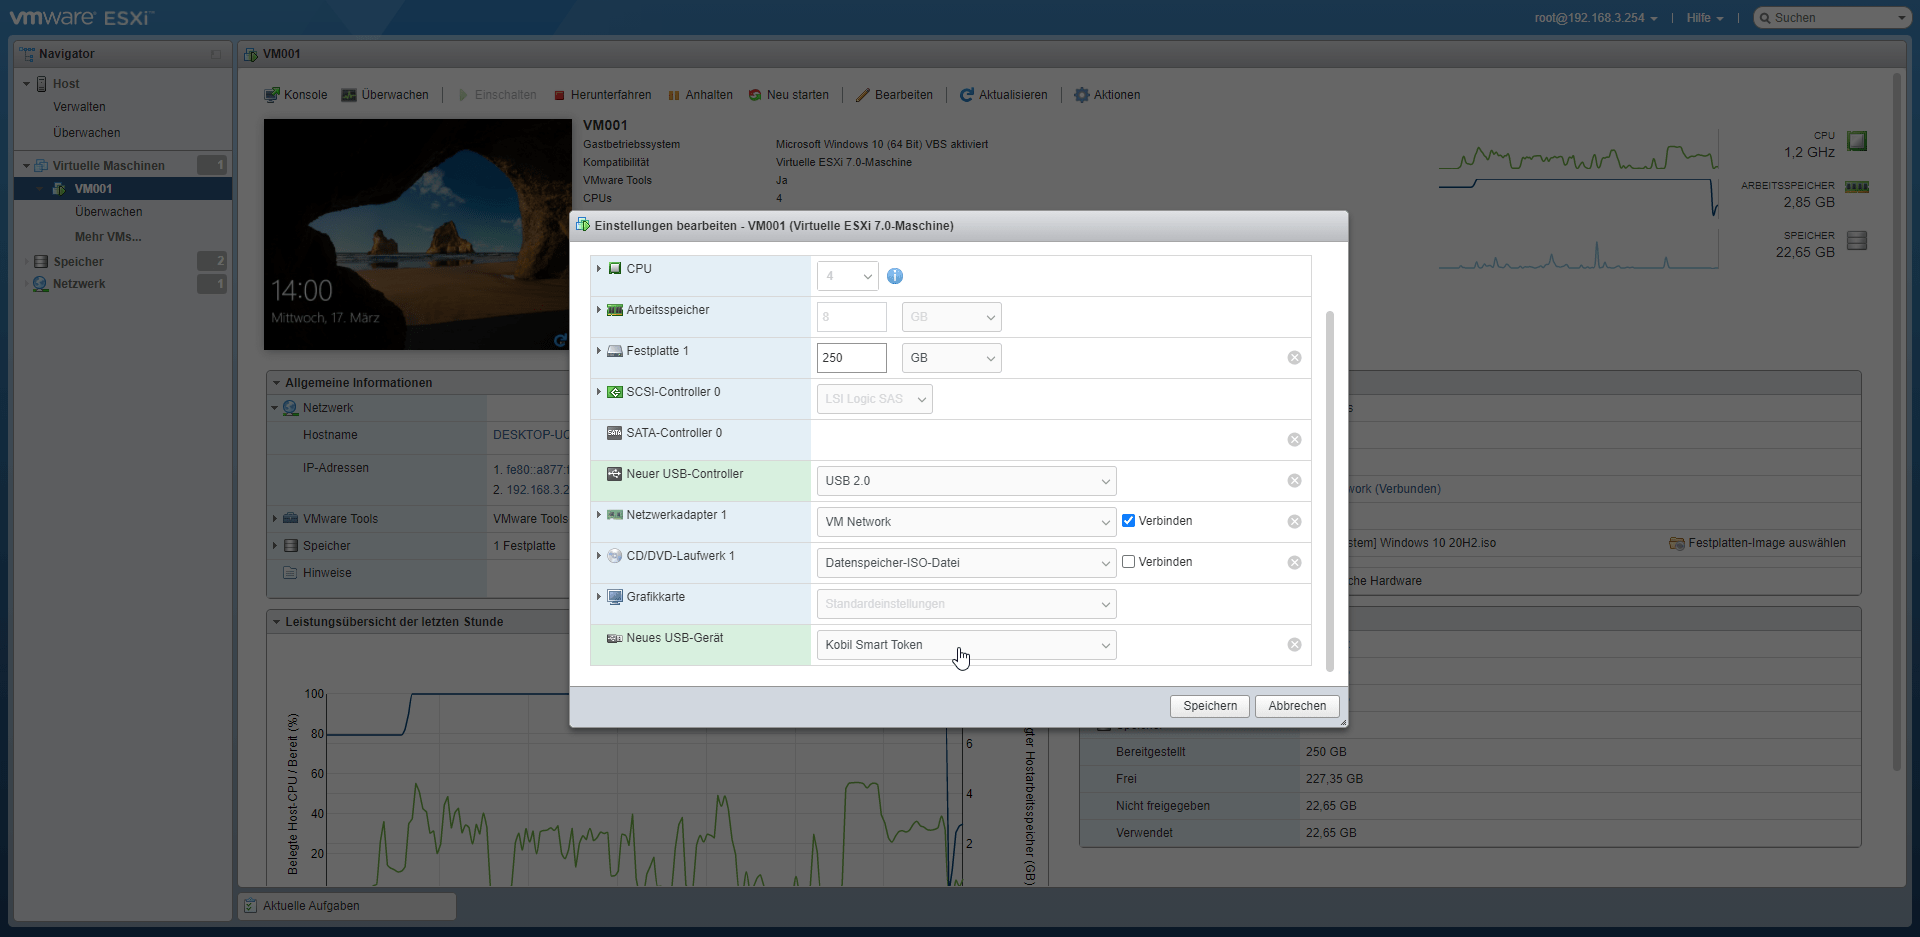Remove Netzwerkadapter 1 with X icon

click(x=1294, y=522)
